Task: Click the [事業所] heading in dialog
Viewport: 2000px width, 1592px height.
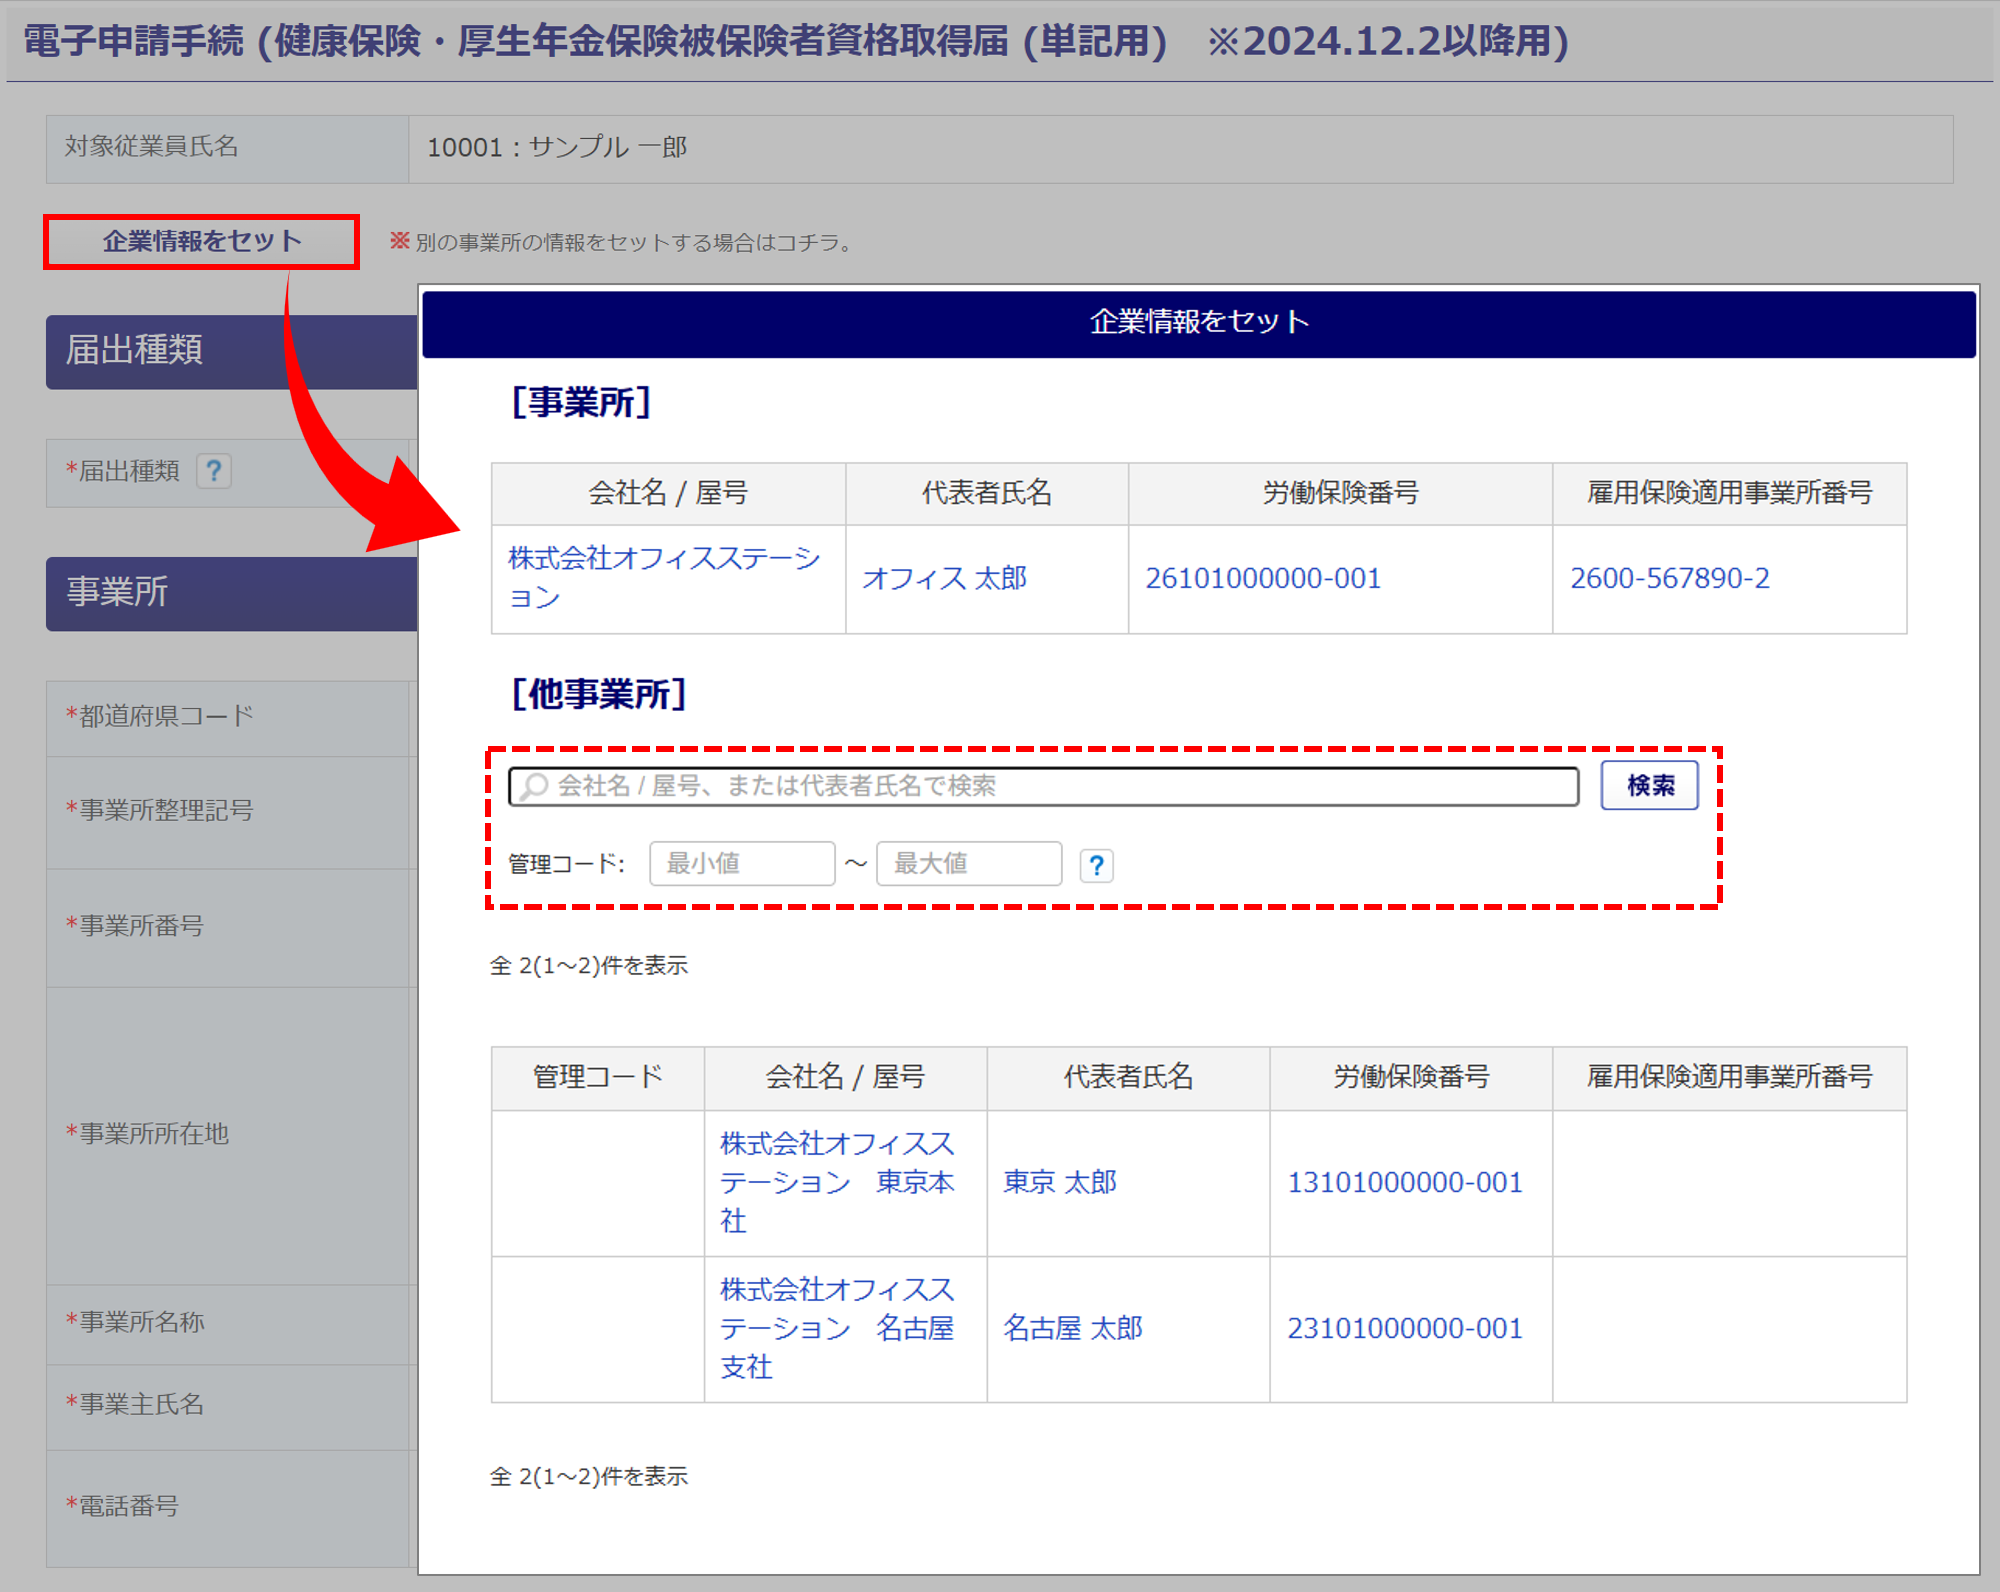Action: (x=581, y=402)
